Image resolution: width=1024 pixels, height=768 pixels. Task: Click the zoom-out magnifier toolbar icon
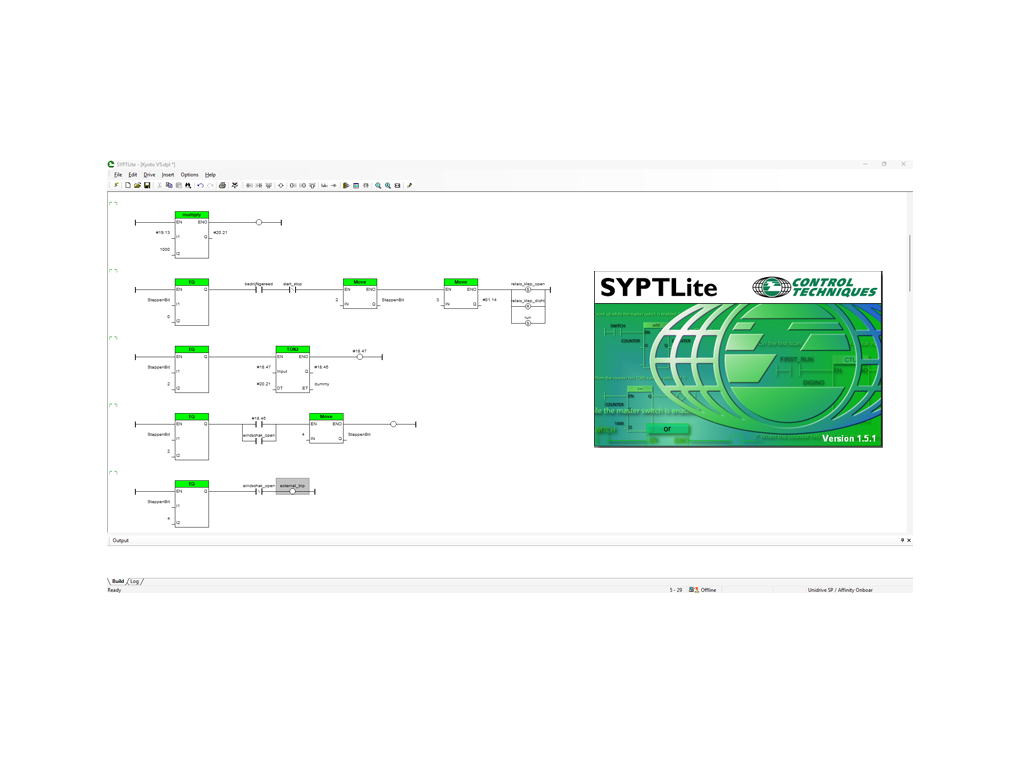point(388,185)
